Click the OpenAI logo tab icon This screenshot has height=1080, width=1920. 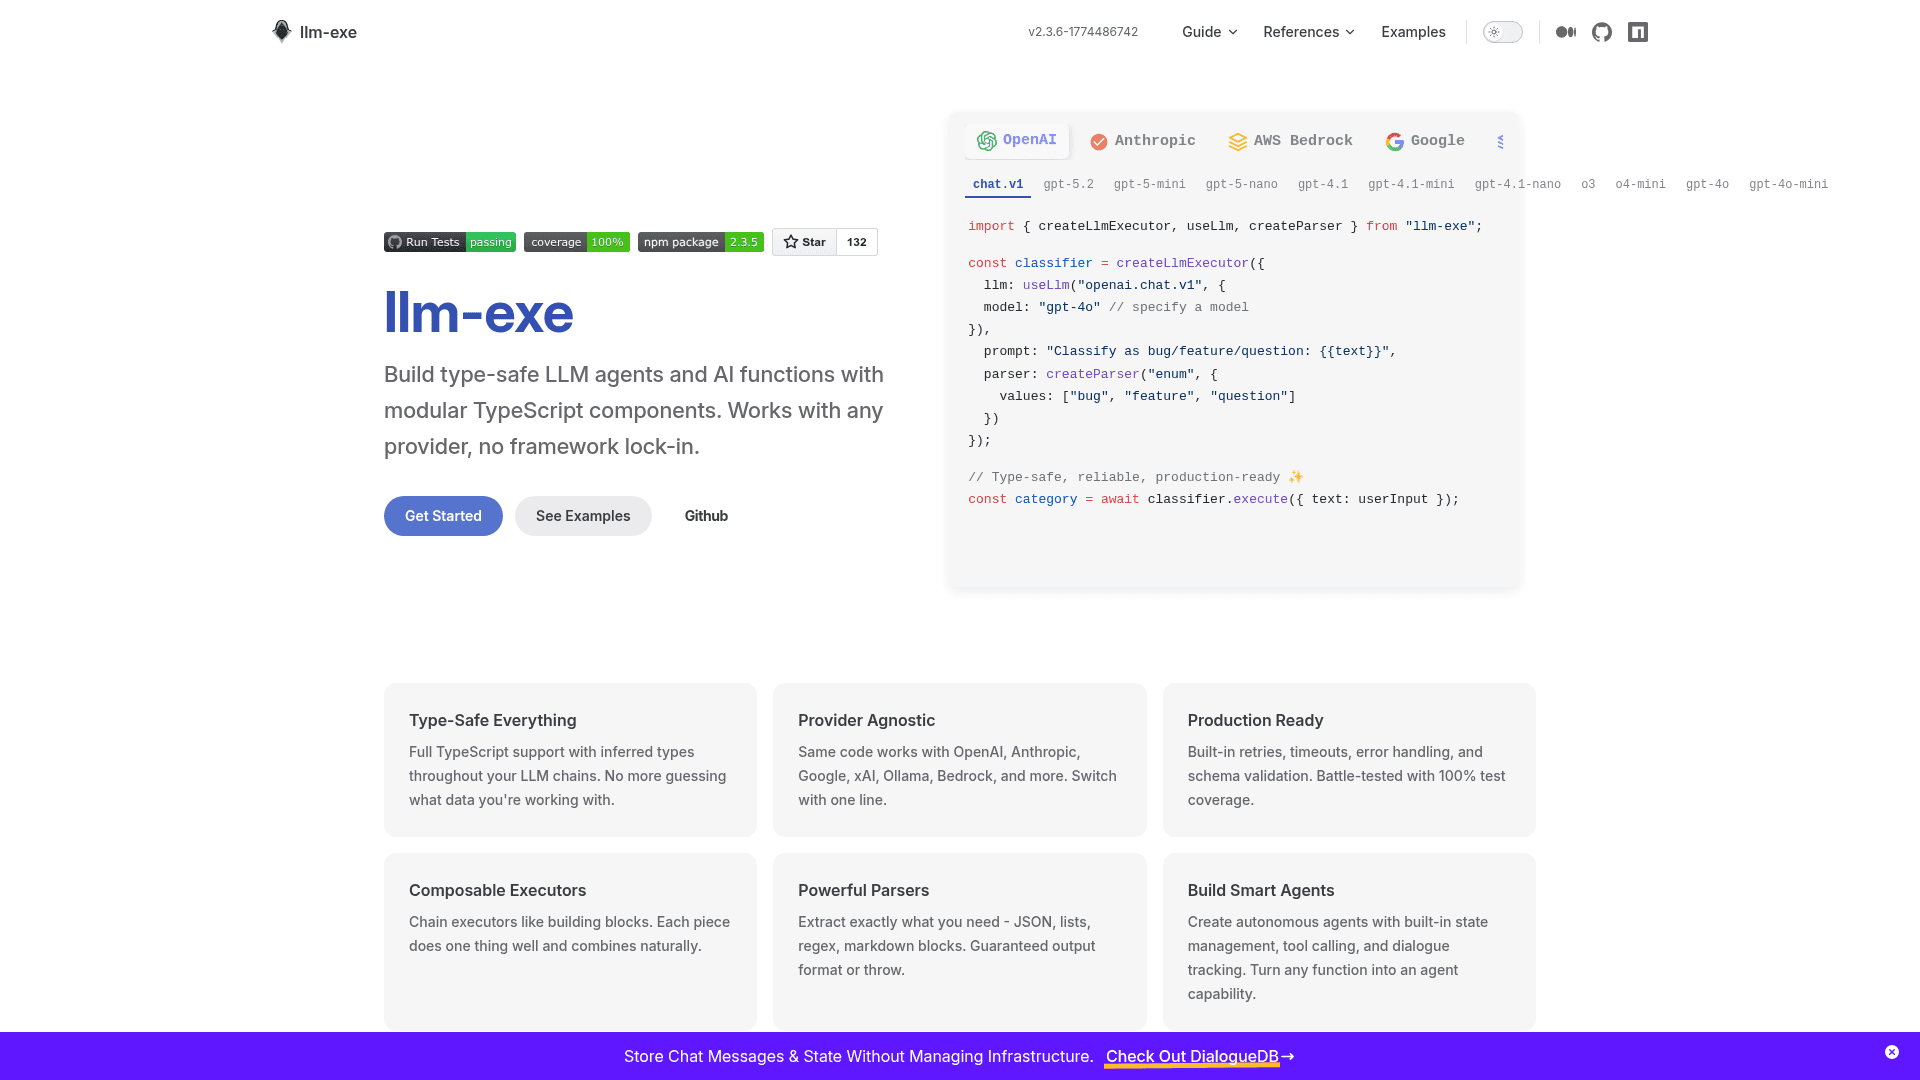tap(987, 141)
